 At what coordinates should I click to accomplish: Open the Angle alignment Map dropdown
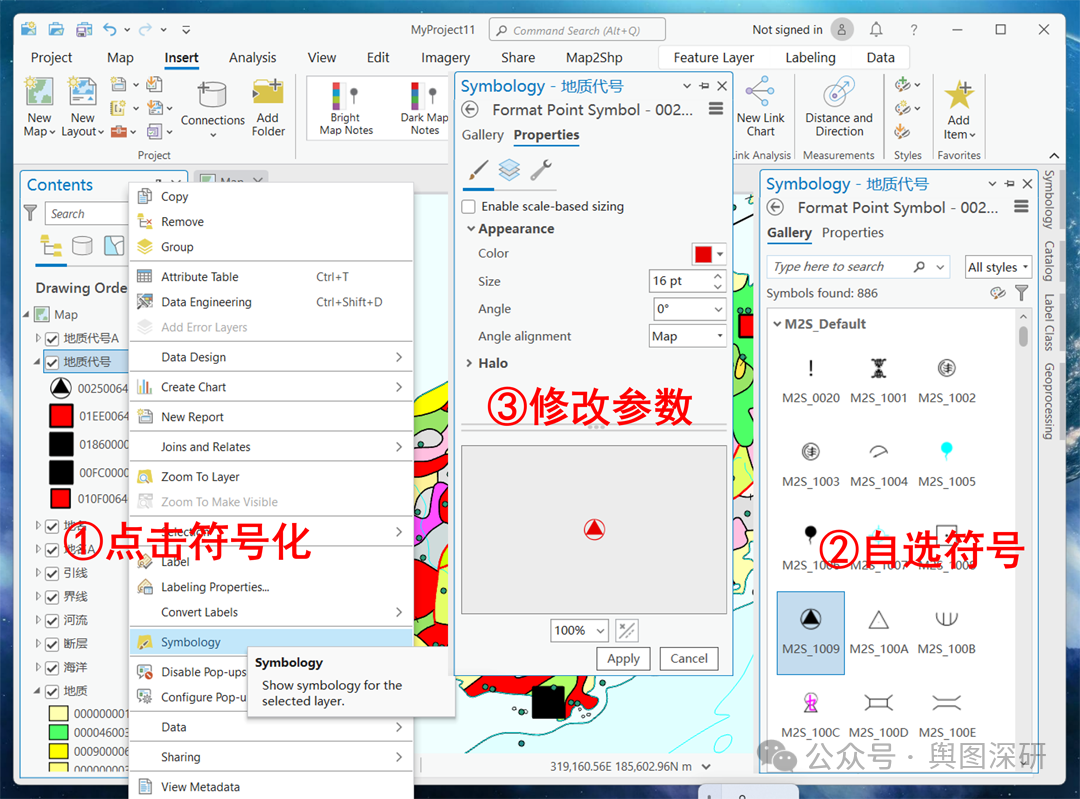[x=687, y=337]
